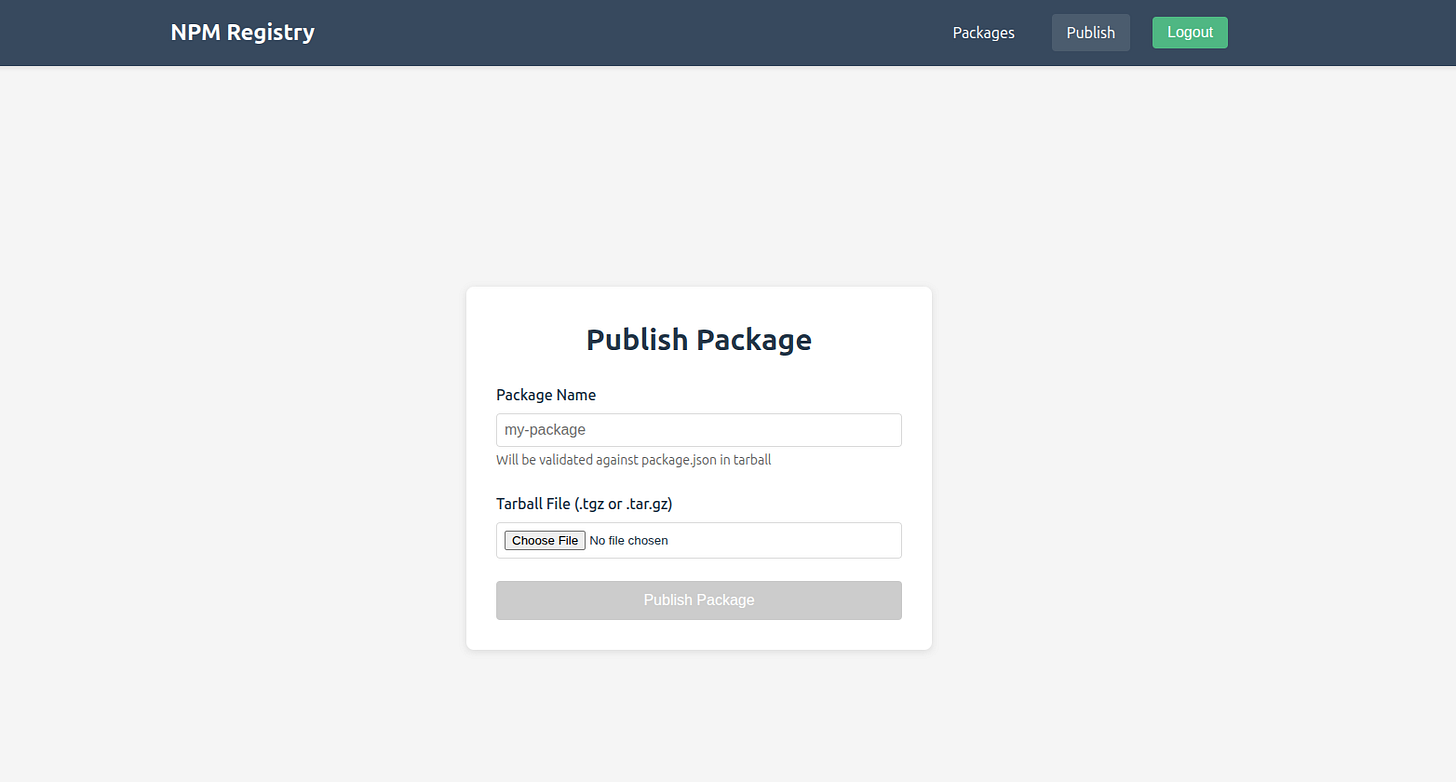Click the 'Publish Package' heading

coord(699,339)
